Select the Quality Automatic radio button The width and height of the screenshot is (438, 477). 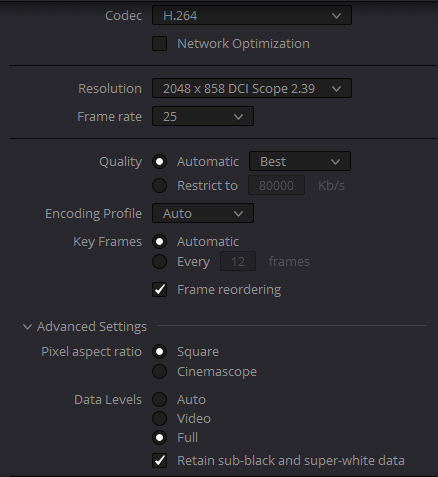coord(159,162)
